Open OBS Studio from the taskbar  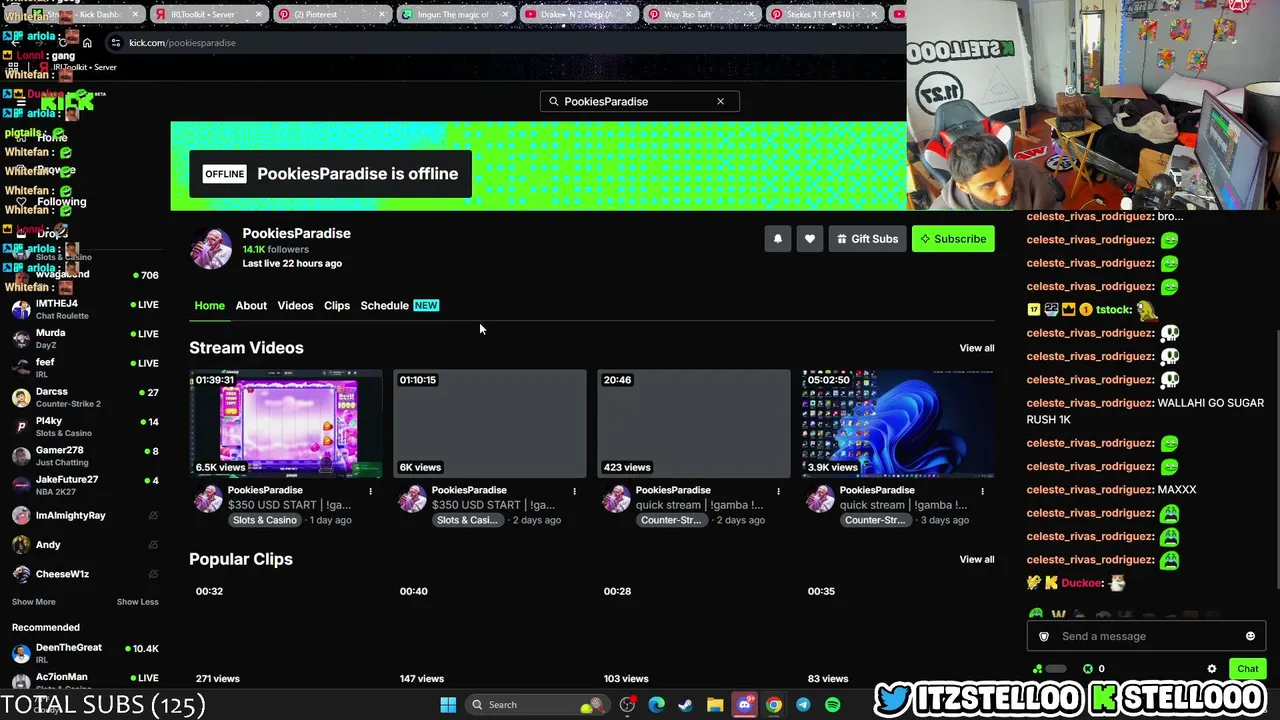627,705
